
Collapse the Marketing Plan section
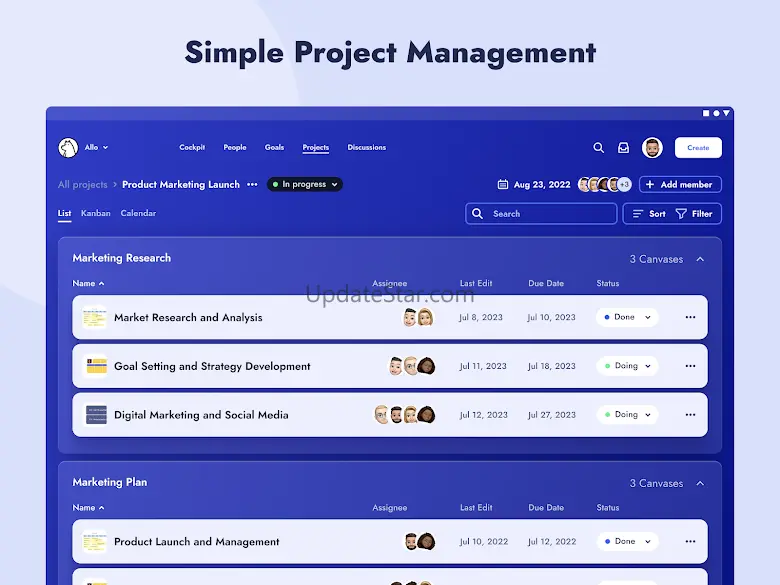(700, 484)
